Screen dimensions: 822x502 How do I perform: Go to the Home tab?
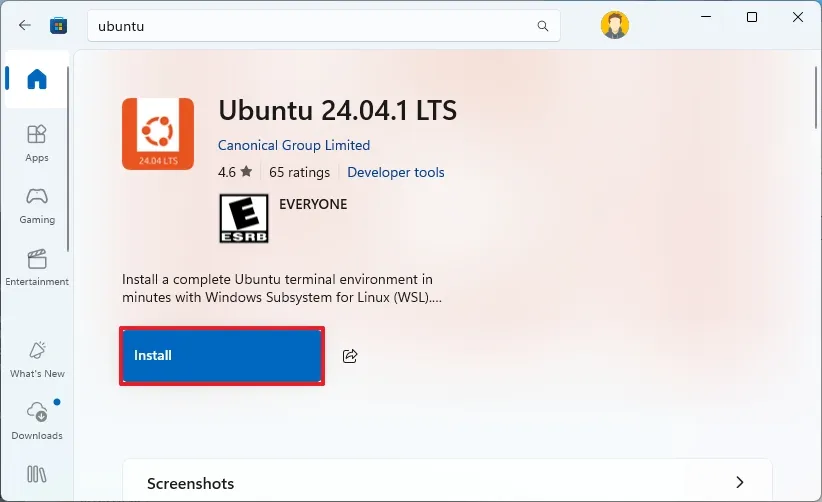click(37, 79)
